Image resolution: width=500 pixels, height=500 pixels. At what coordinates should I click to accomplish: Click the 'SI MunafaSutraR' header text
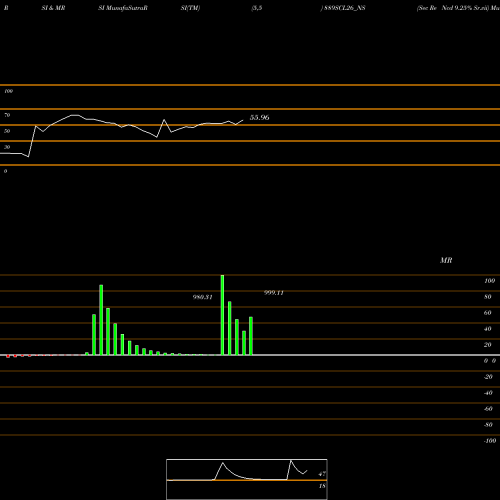click(x=123, y=8)
